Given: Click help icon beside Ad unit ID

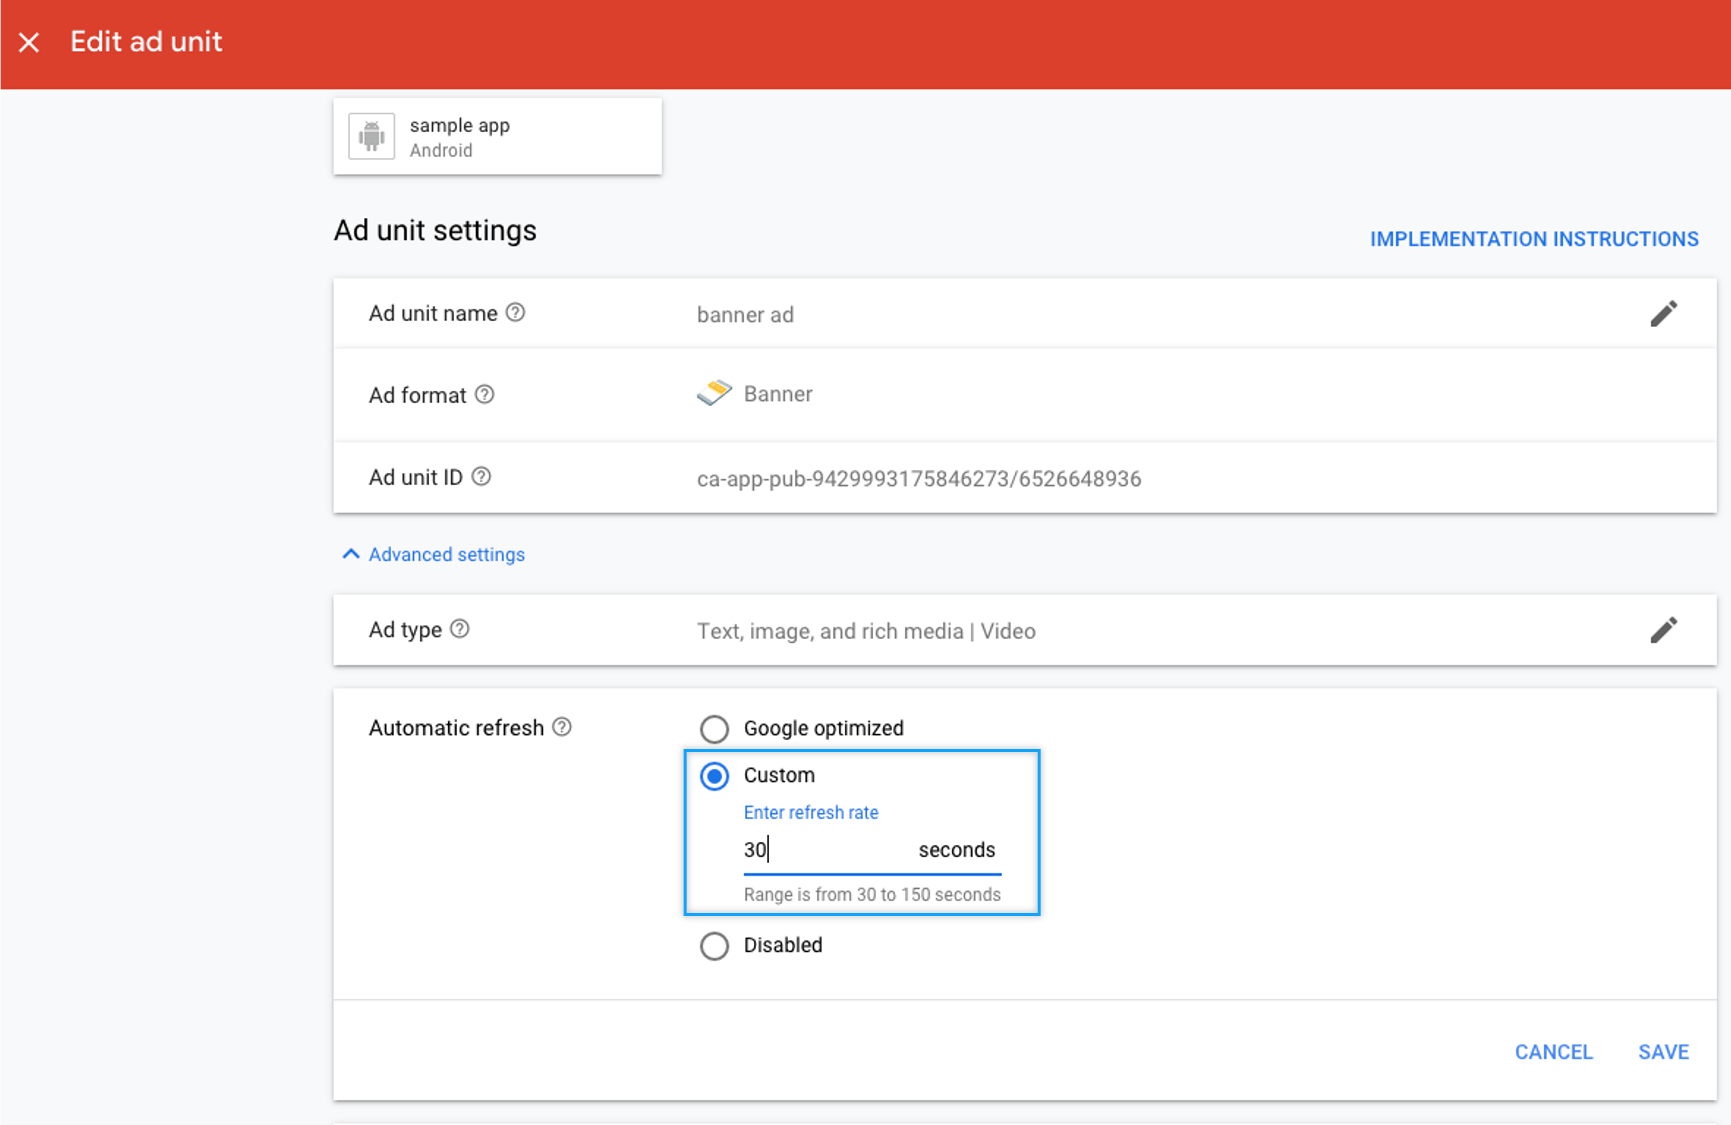Looking at the screenshot, I should pos(481,477).
